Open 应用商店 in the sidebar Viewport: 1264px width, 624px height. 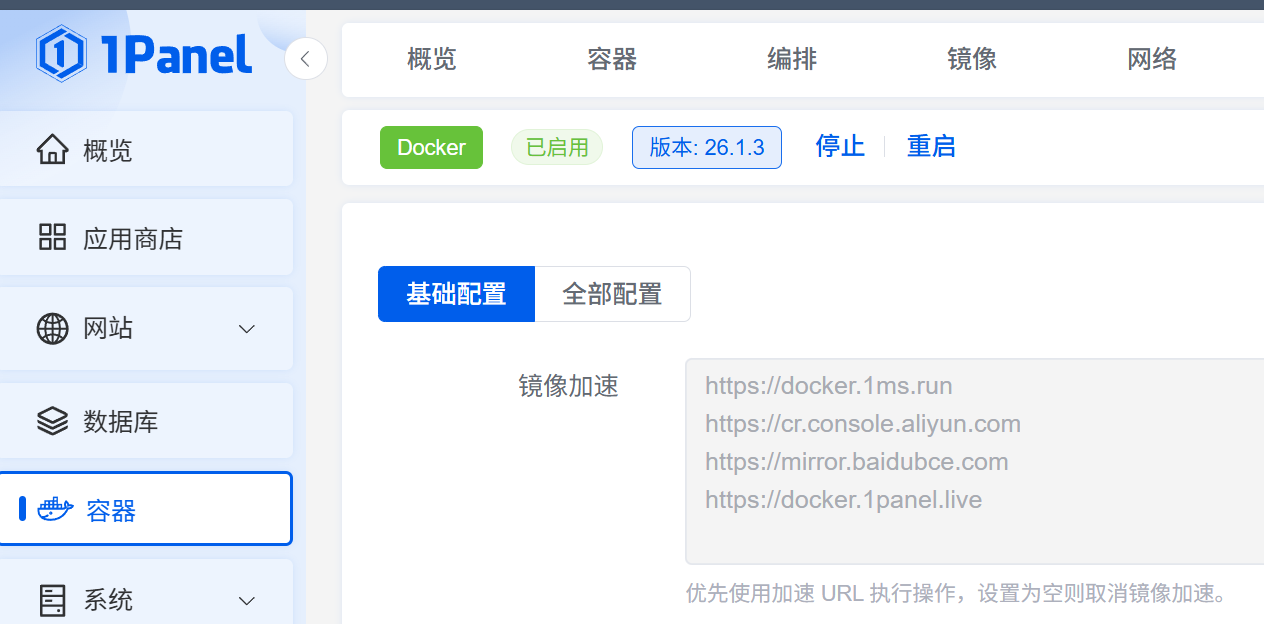[146, 238]
